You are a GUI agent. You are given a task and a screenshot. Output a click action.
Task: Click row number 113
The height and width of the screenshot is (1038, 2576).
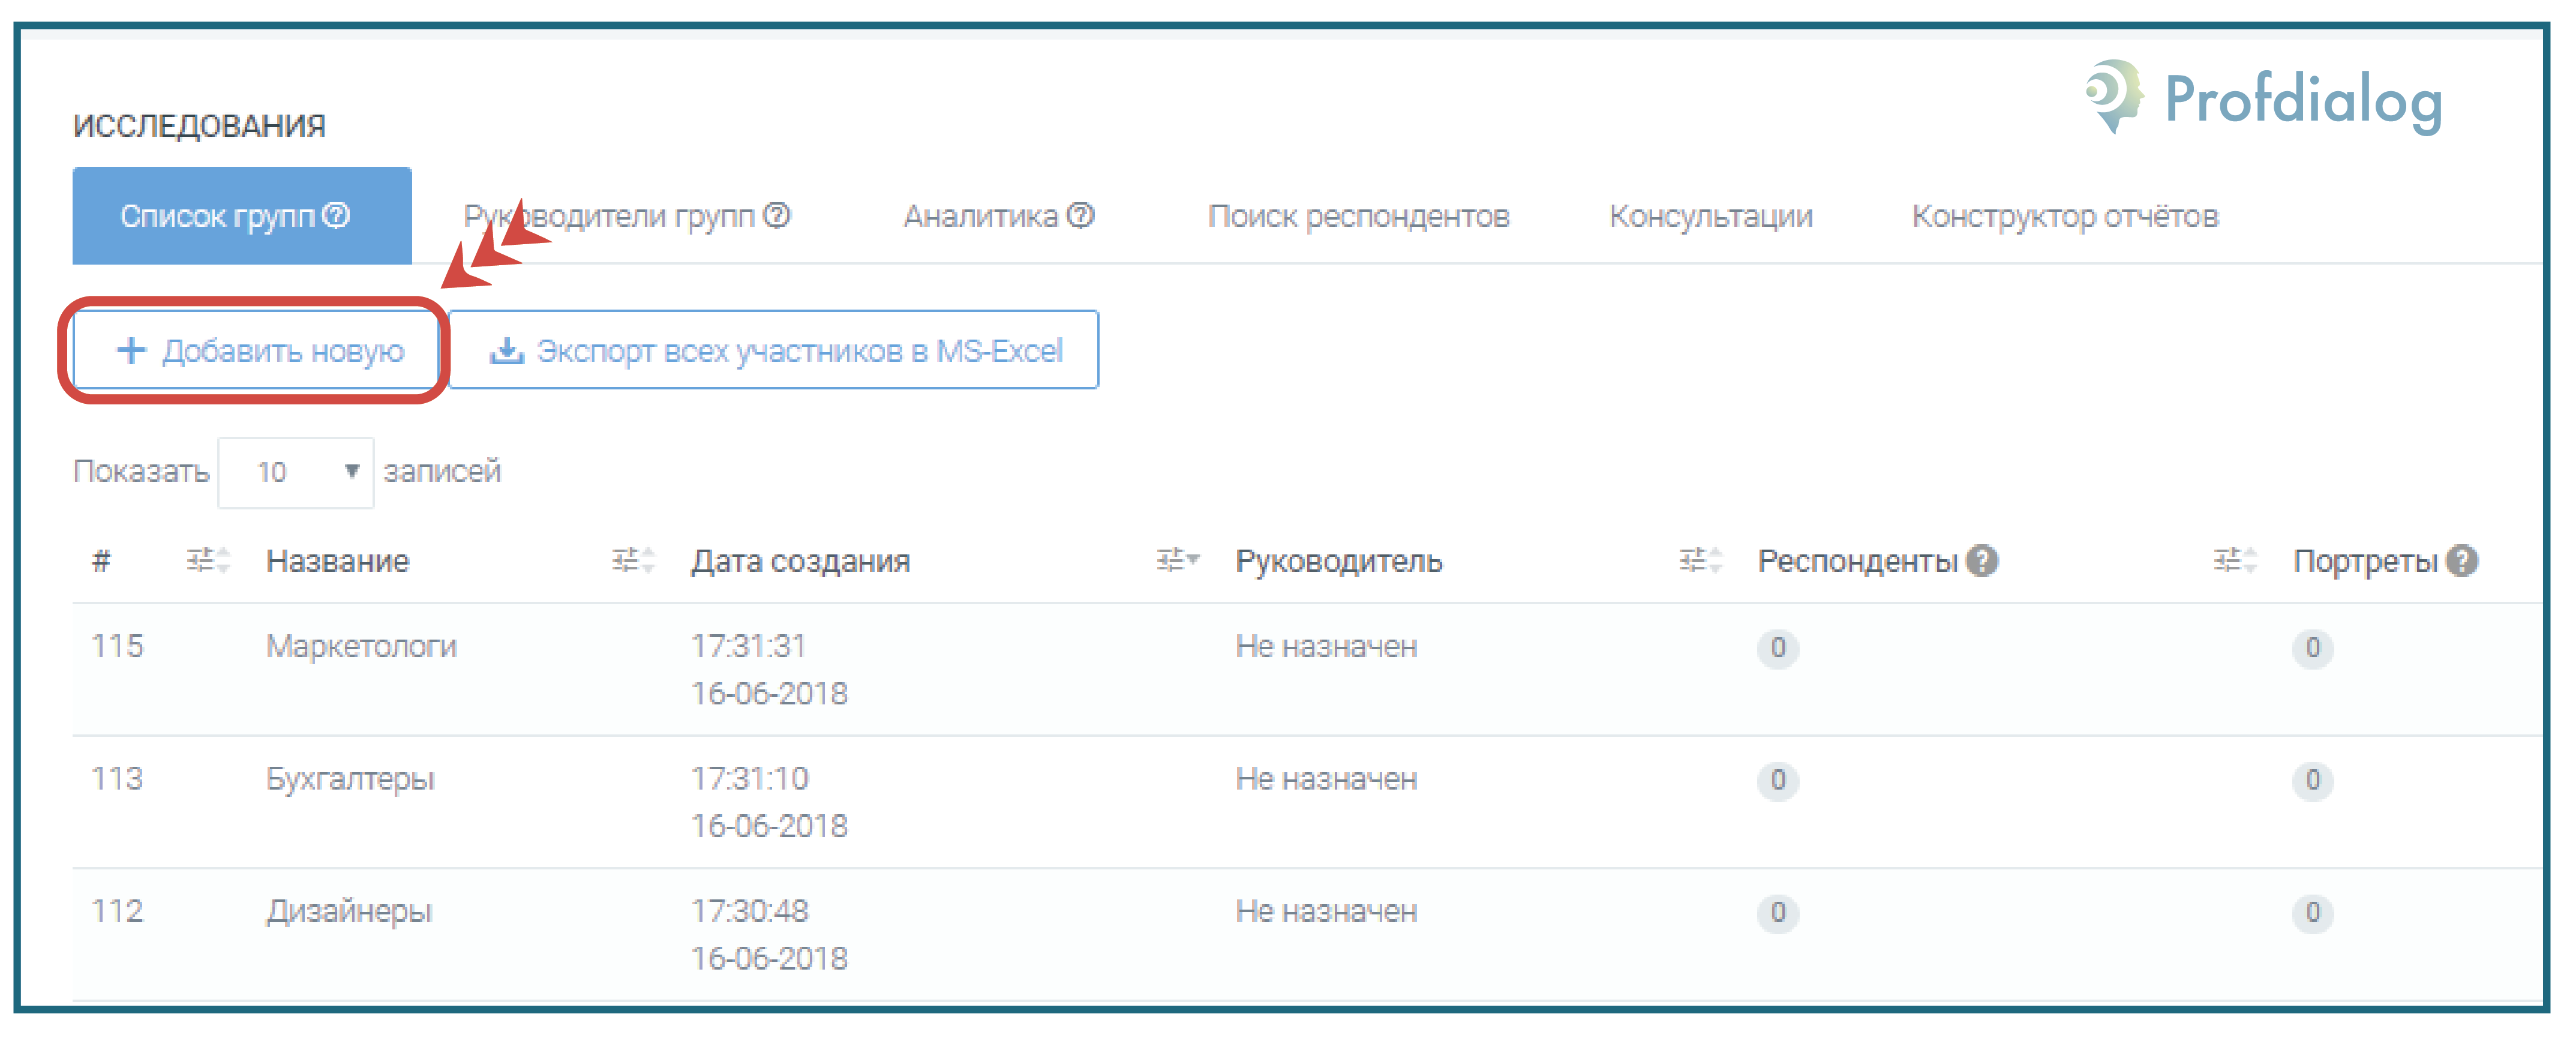117,778
